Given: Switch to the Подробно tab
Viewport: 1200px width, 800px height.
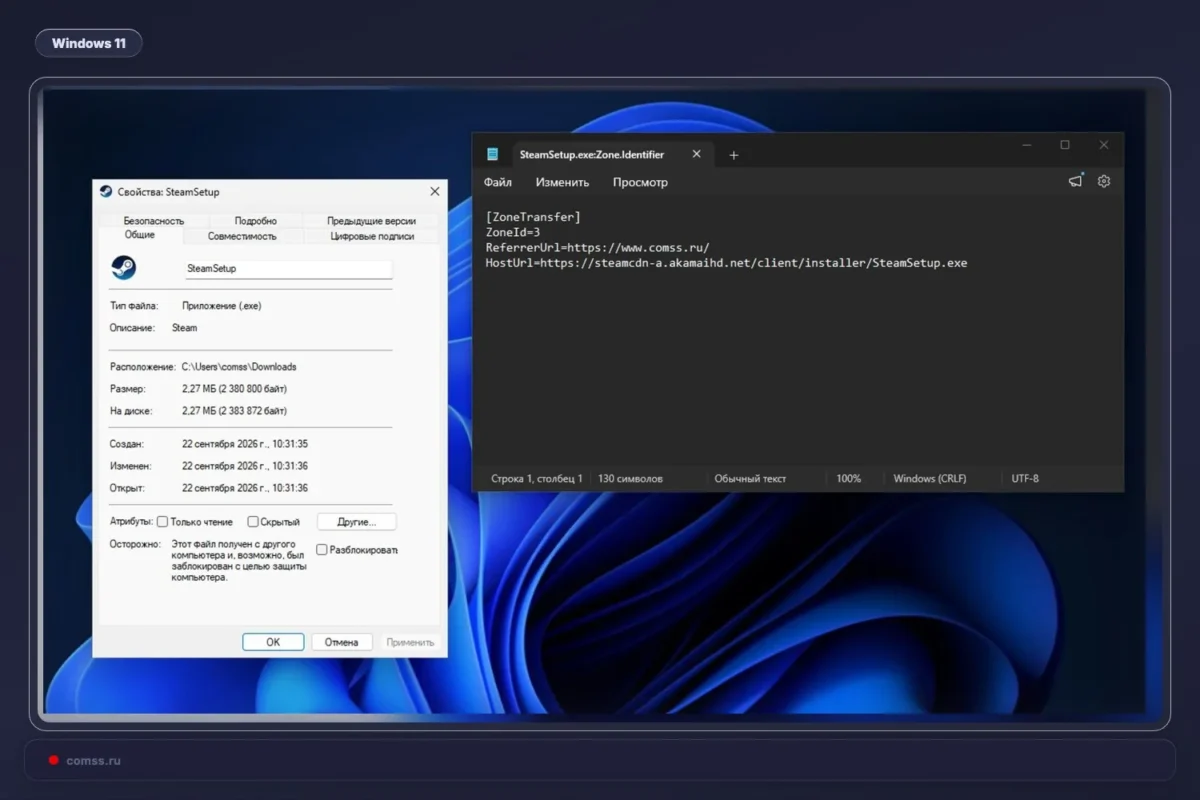Looking at the screenshot, I should pyautogui.click(x=256, y=220).
